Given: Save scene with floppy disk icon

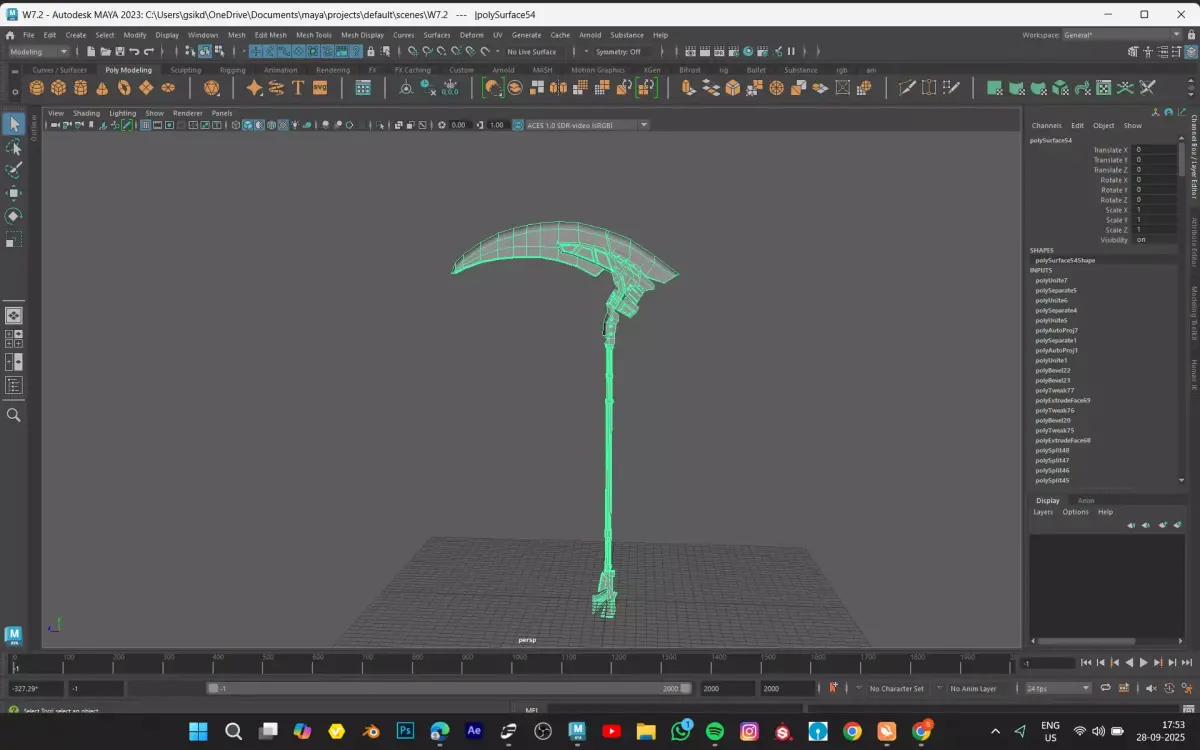Looking at the screenshot, I should [x=120, y=51].
